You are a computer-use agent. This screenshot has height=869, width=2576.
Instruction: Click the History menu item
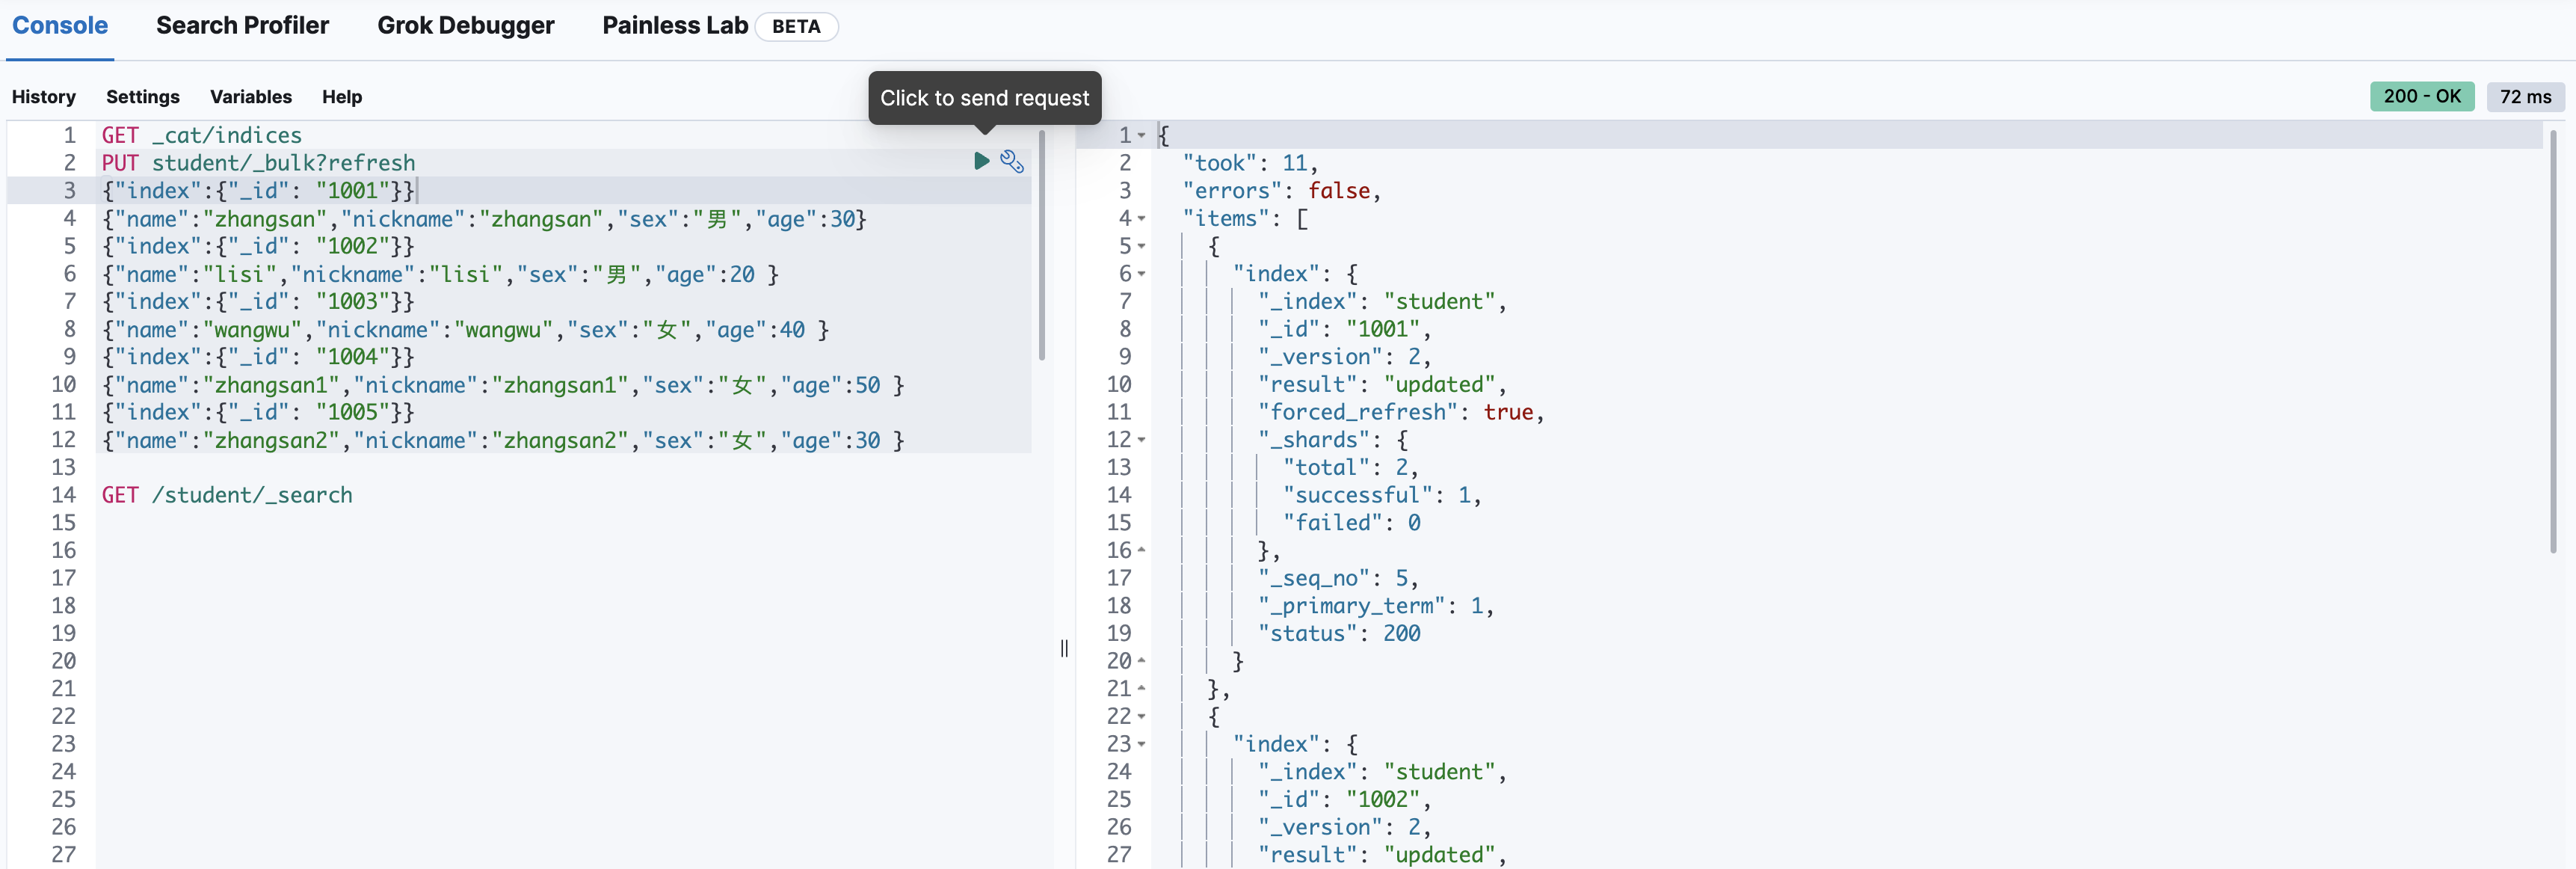point(43,95)
